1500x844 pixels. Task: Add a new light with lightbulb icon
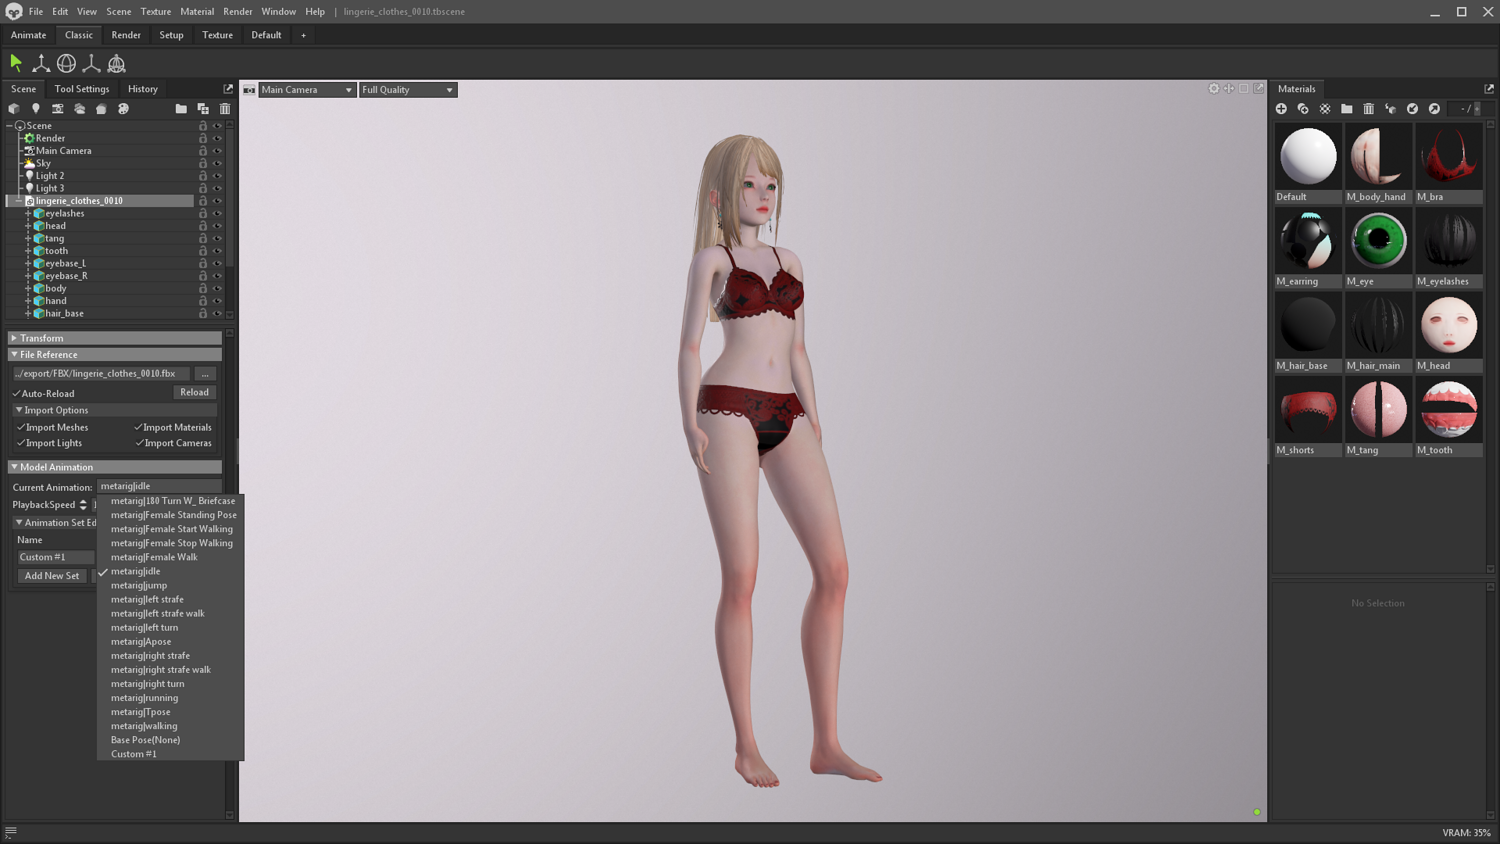pyautogui.click(x=35, y=109)
